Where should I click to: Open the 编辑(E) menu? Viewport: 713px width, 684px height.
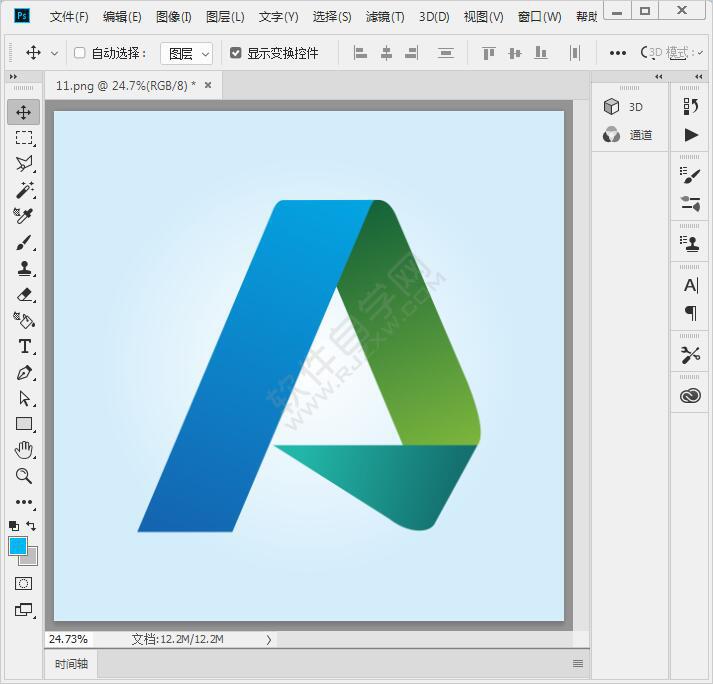[x=122, y=17]
